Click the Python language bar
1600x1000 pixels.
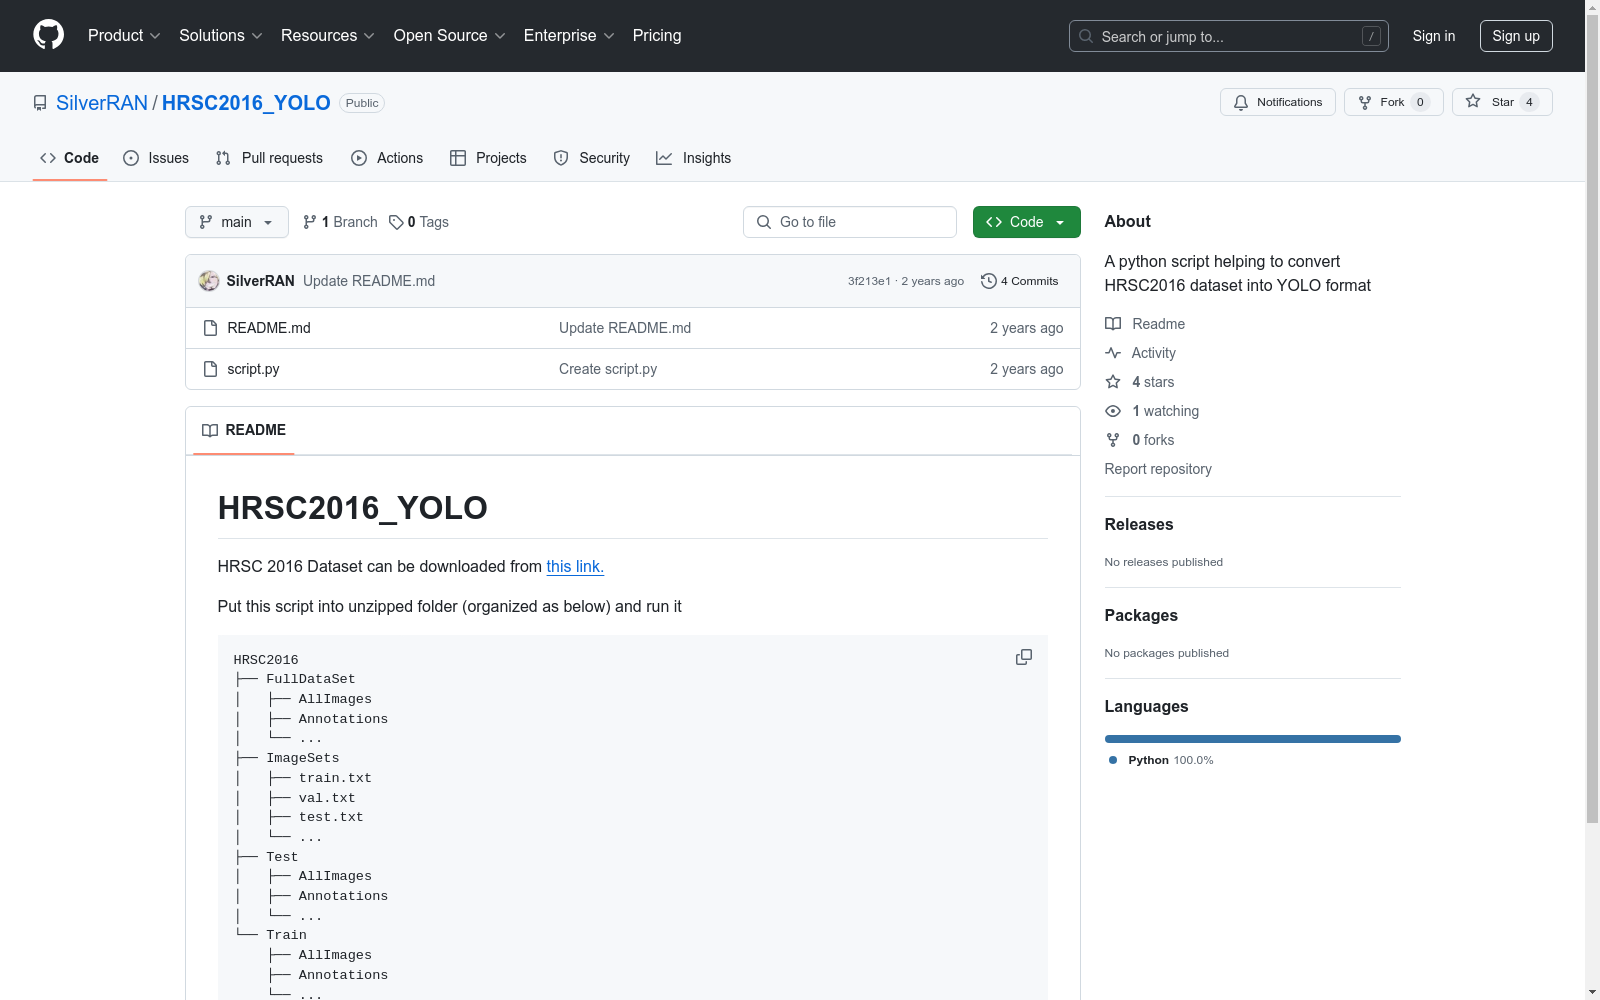(1252, 739)
